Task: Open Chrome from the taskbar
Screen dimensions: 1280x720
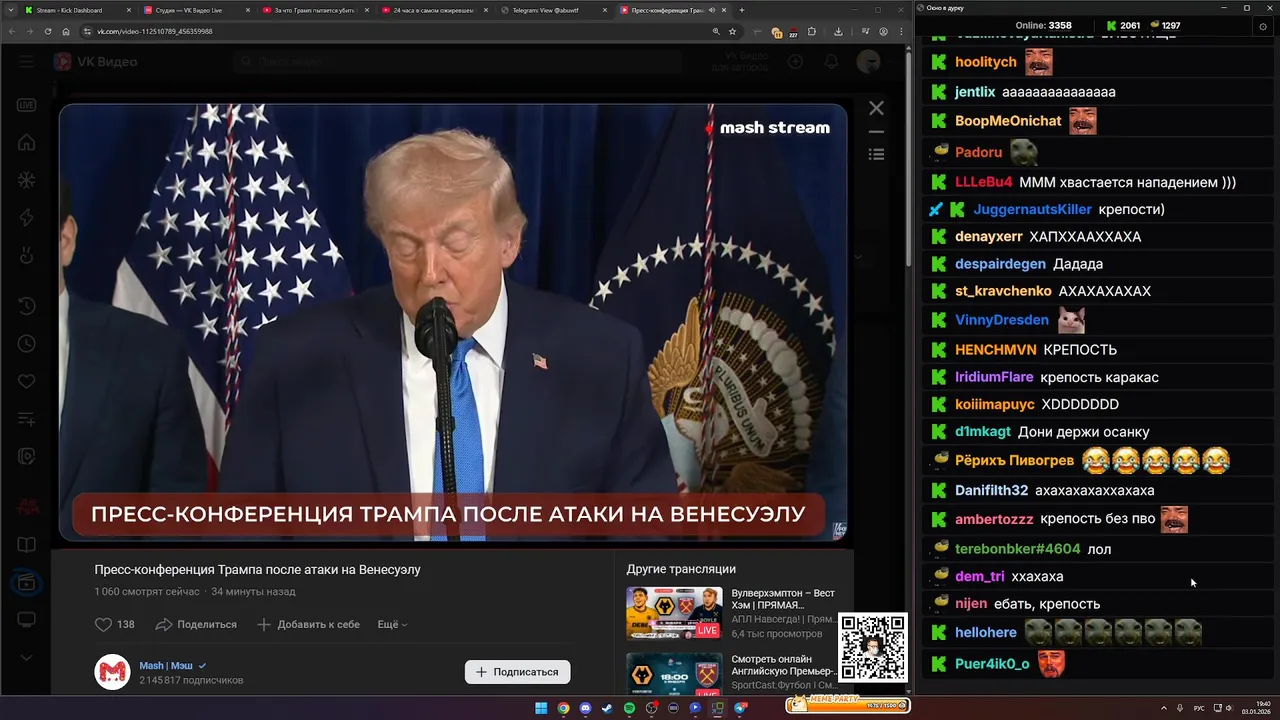Action: click(563, 708)
